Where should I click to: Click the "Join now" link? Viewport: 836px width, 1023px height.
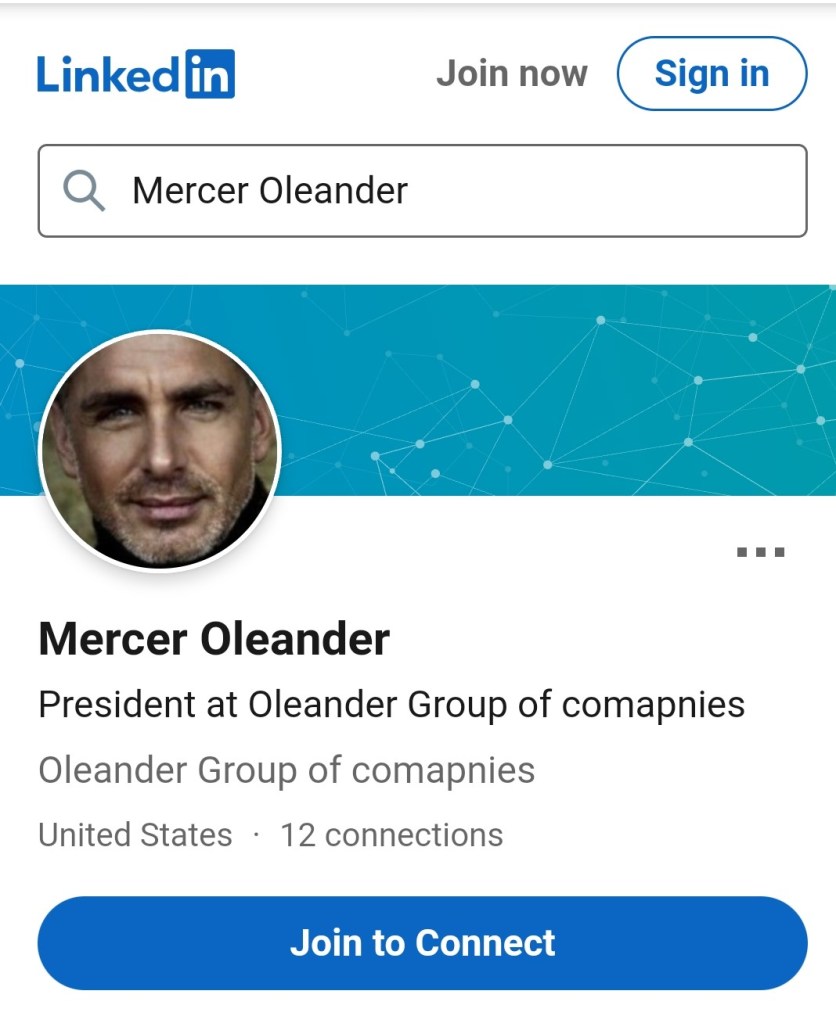click(x=511, y=74)
